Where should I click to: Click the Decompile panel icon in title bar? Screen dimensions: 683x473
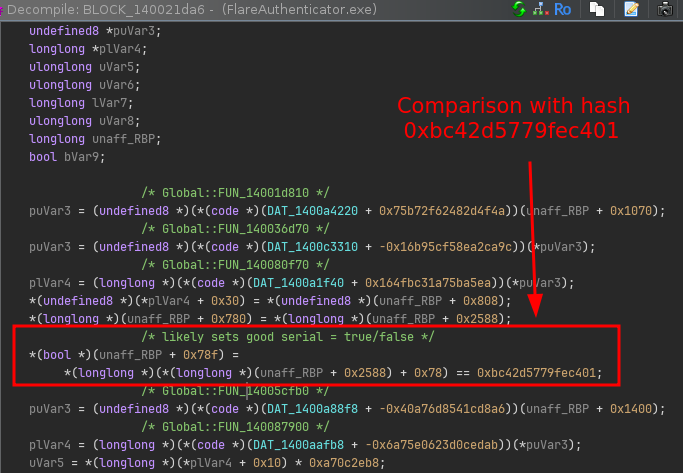pos(5,10)
